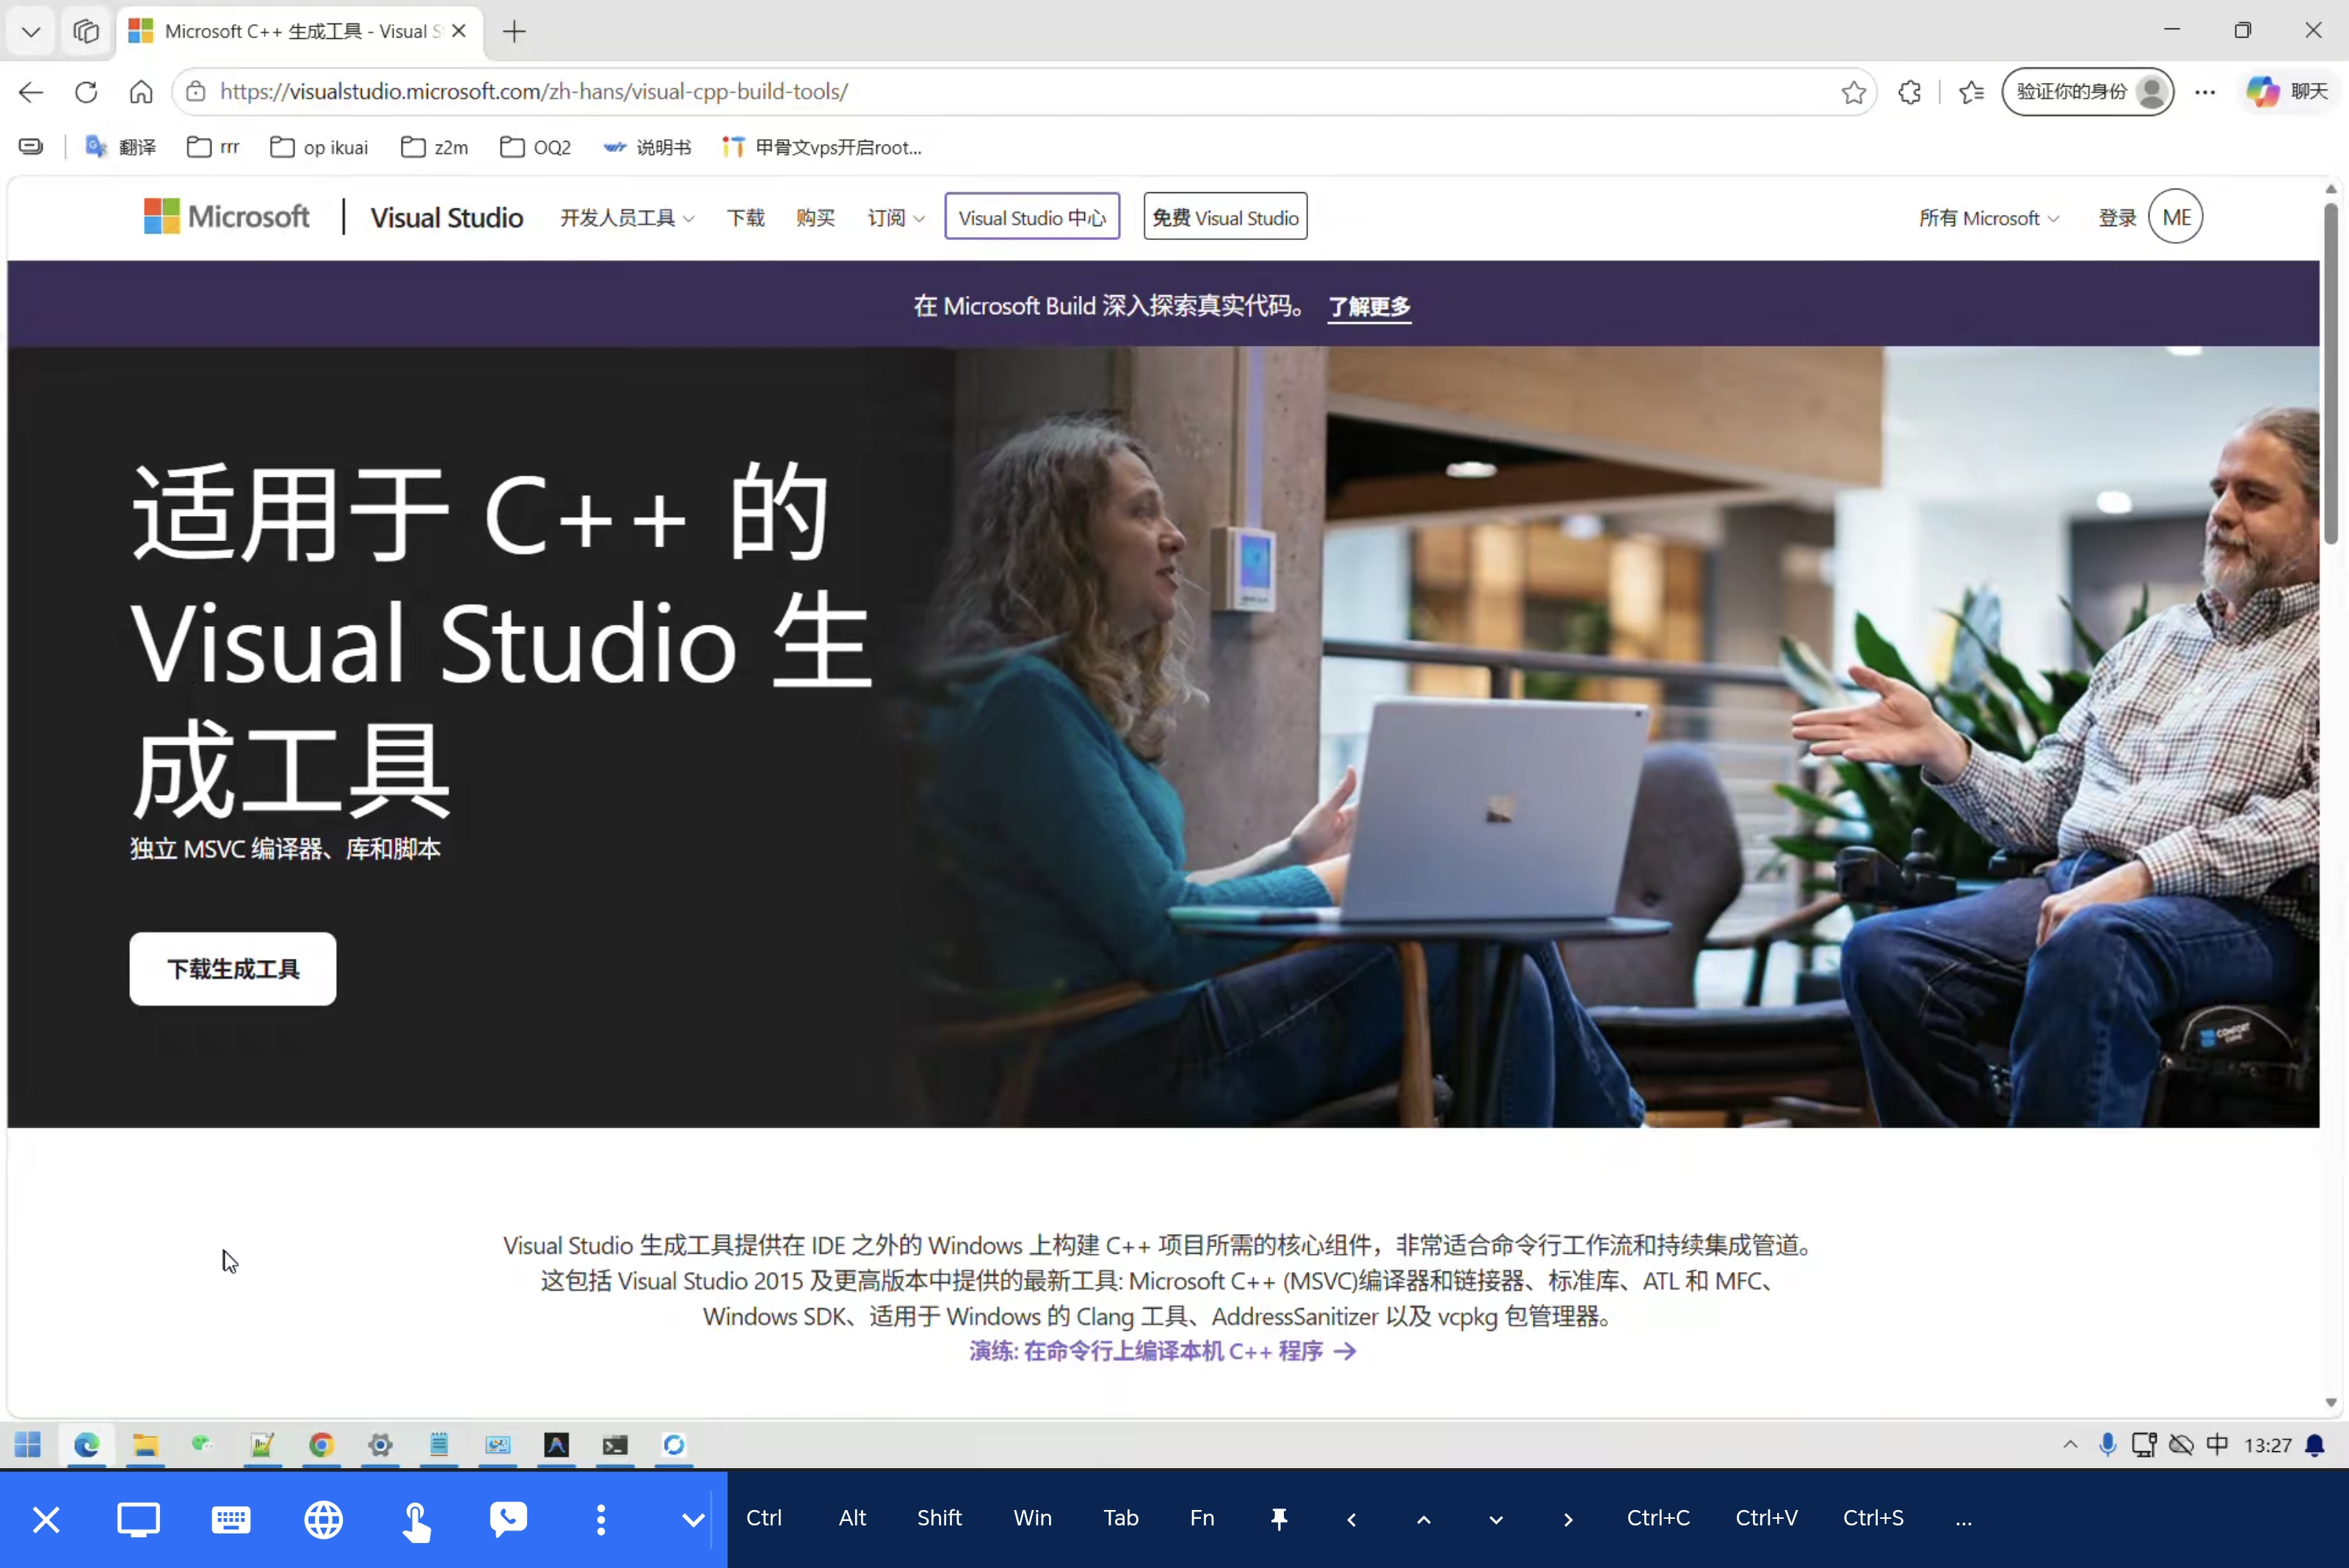Open the tab actions workspace icon
Image resolution: width=2349 pixels, height=1568 pixels.
86,31
